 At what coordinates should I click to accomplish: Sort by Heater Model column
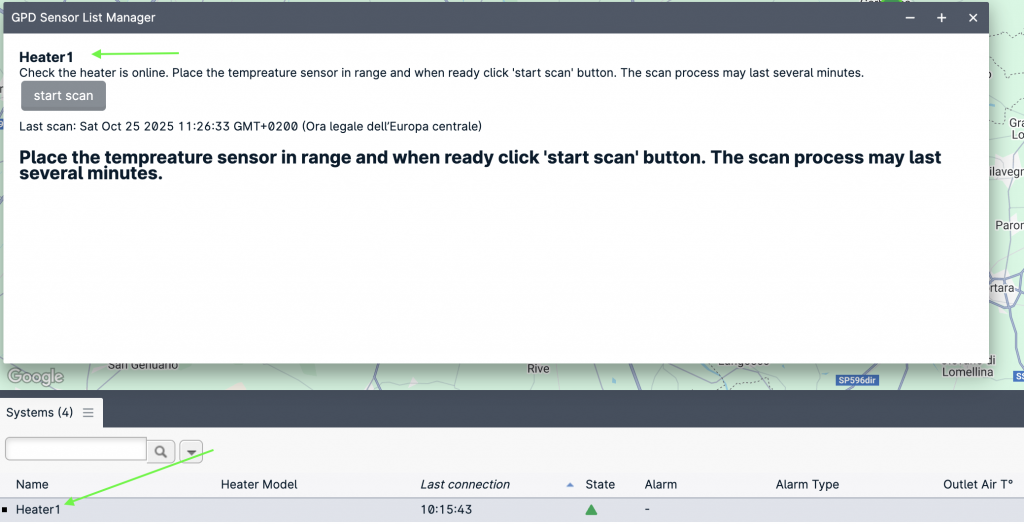tap(259, 484)
